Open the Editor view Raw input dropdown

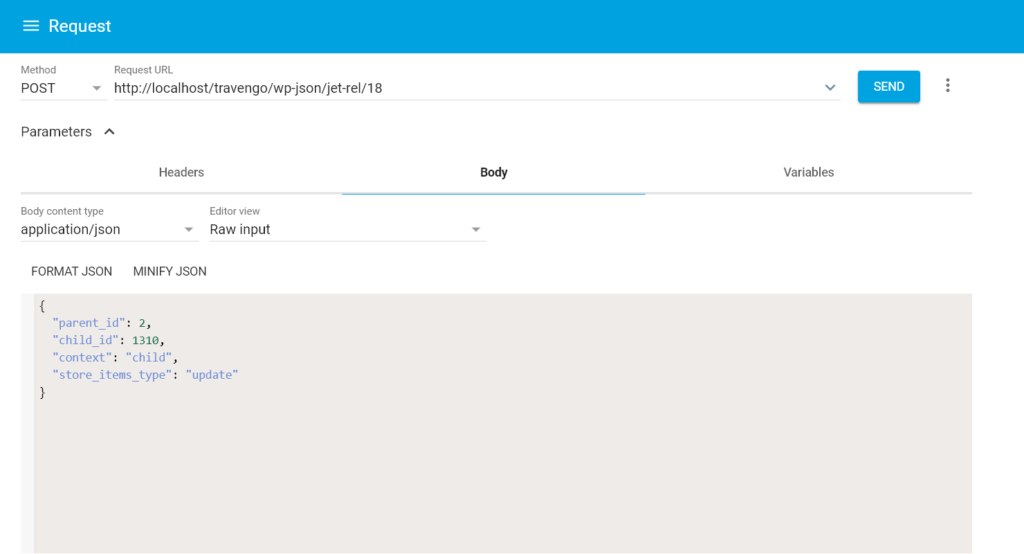tap(347, 229)
